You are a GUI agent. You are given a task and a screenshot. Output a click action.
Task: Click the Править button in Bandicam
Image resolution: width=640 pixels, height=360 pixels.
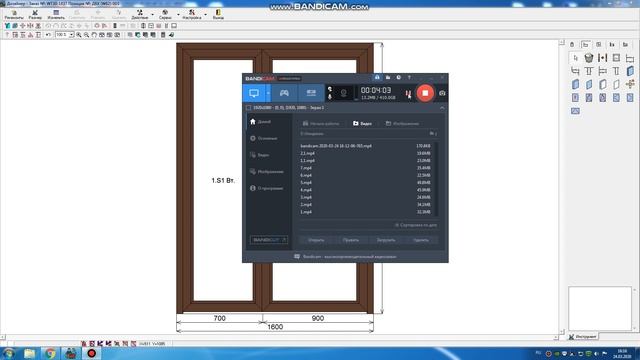click(351, 240)
